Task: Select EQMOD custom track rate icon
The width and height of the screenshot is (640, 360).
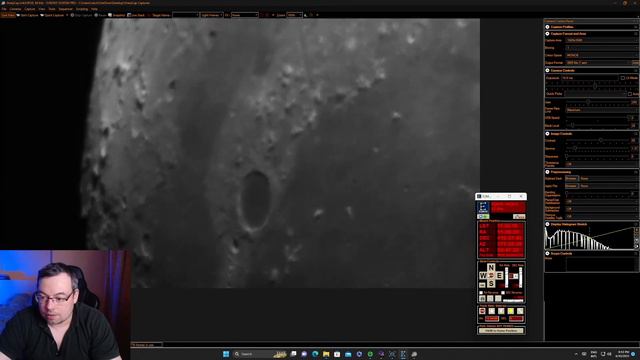Action: coord(520,311)
